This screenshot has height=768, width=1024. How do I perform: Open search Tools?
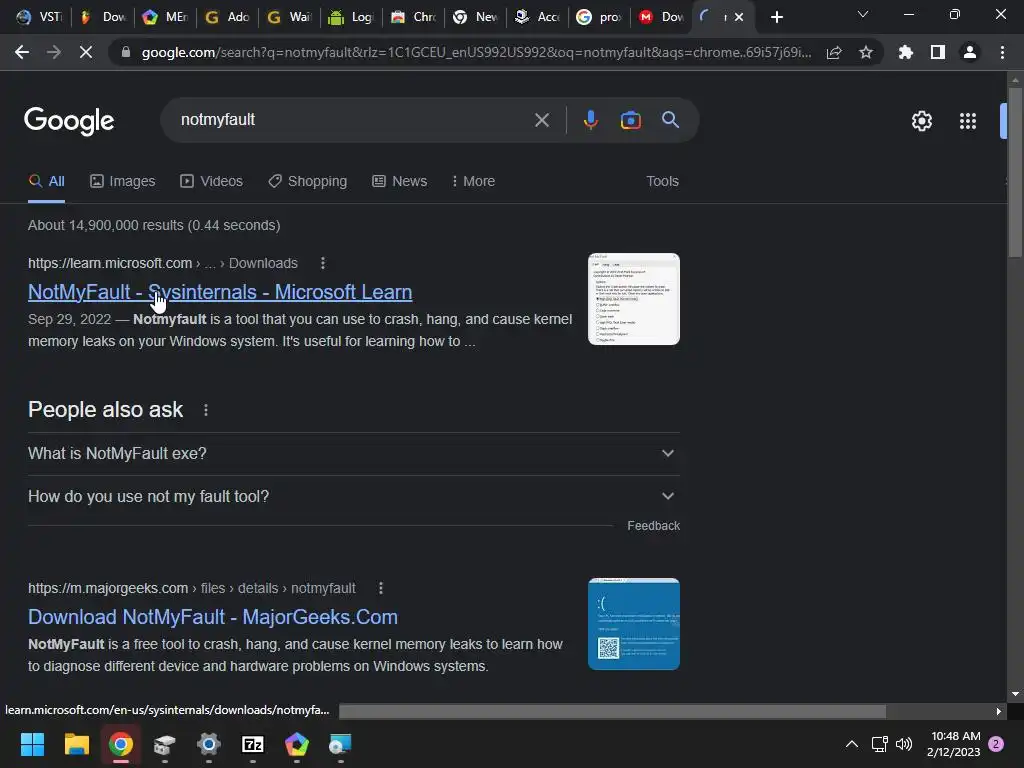pos(662,182)
